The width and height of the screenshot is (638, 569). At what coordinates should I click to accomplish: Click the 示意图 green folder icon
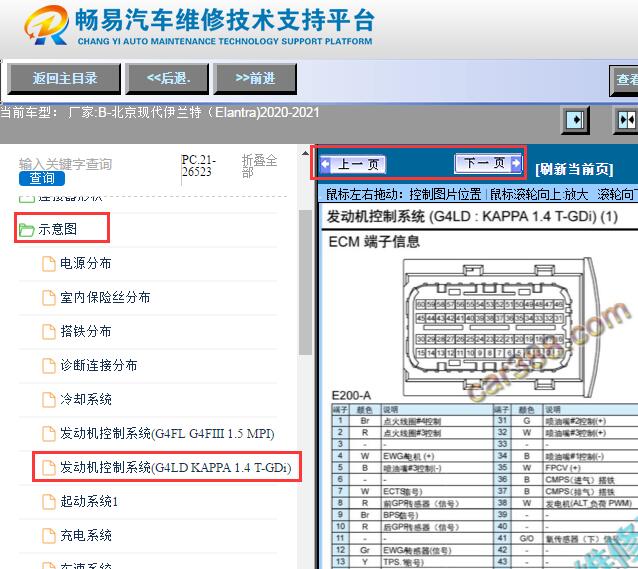[x=26, y=230]
